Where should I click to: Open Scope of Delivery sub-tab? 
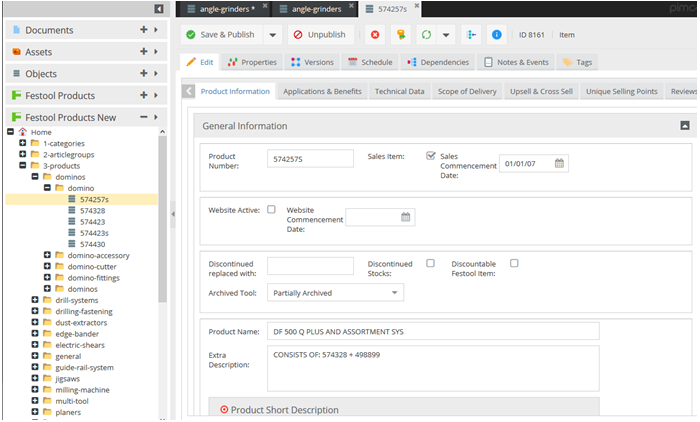[x=467, y=91]
